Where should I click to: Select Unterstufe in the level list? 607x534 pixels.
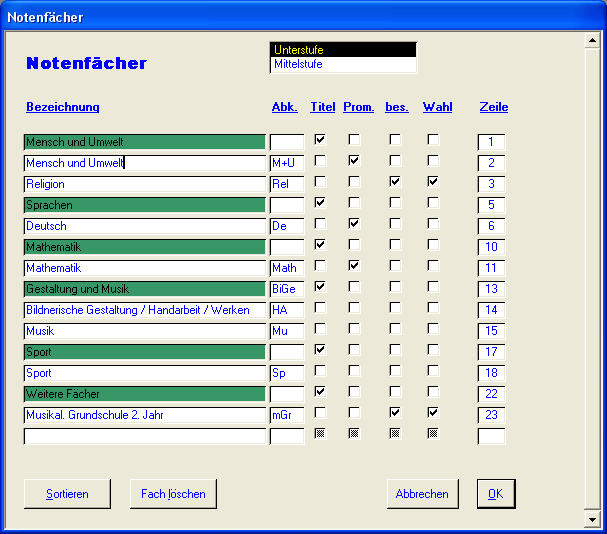(x=342, y=50)
